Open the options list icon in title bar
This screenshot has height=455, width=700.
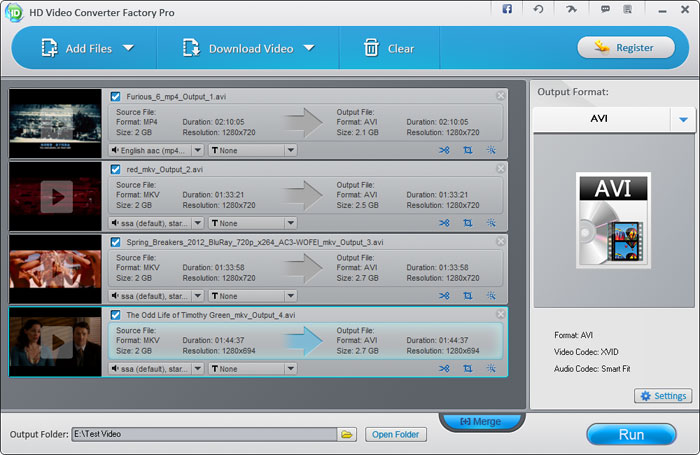tap(628, 9)
